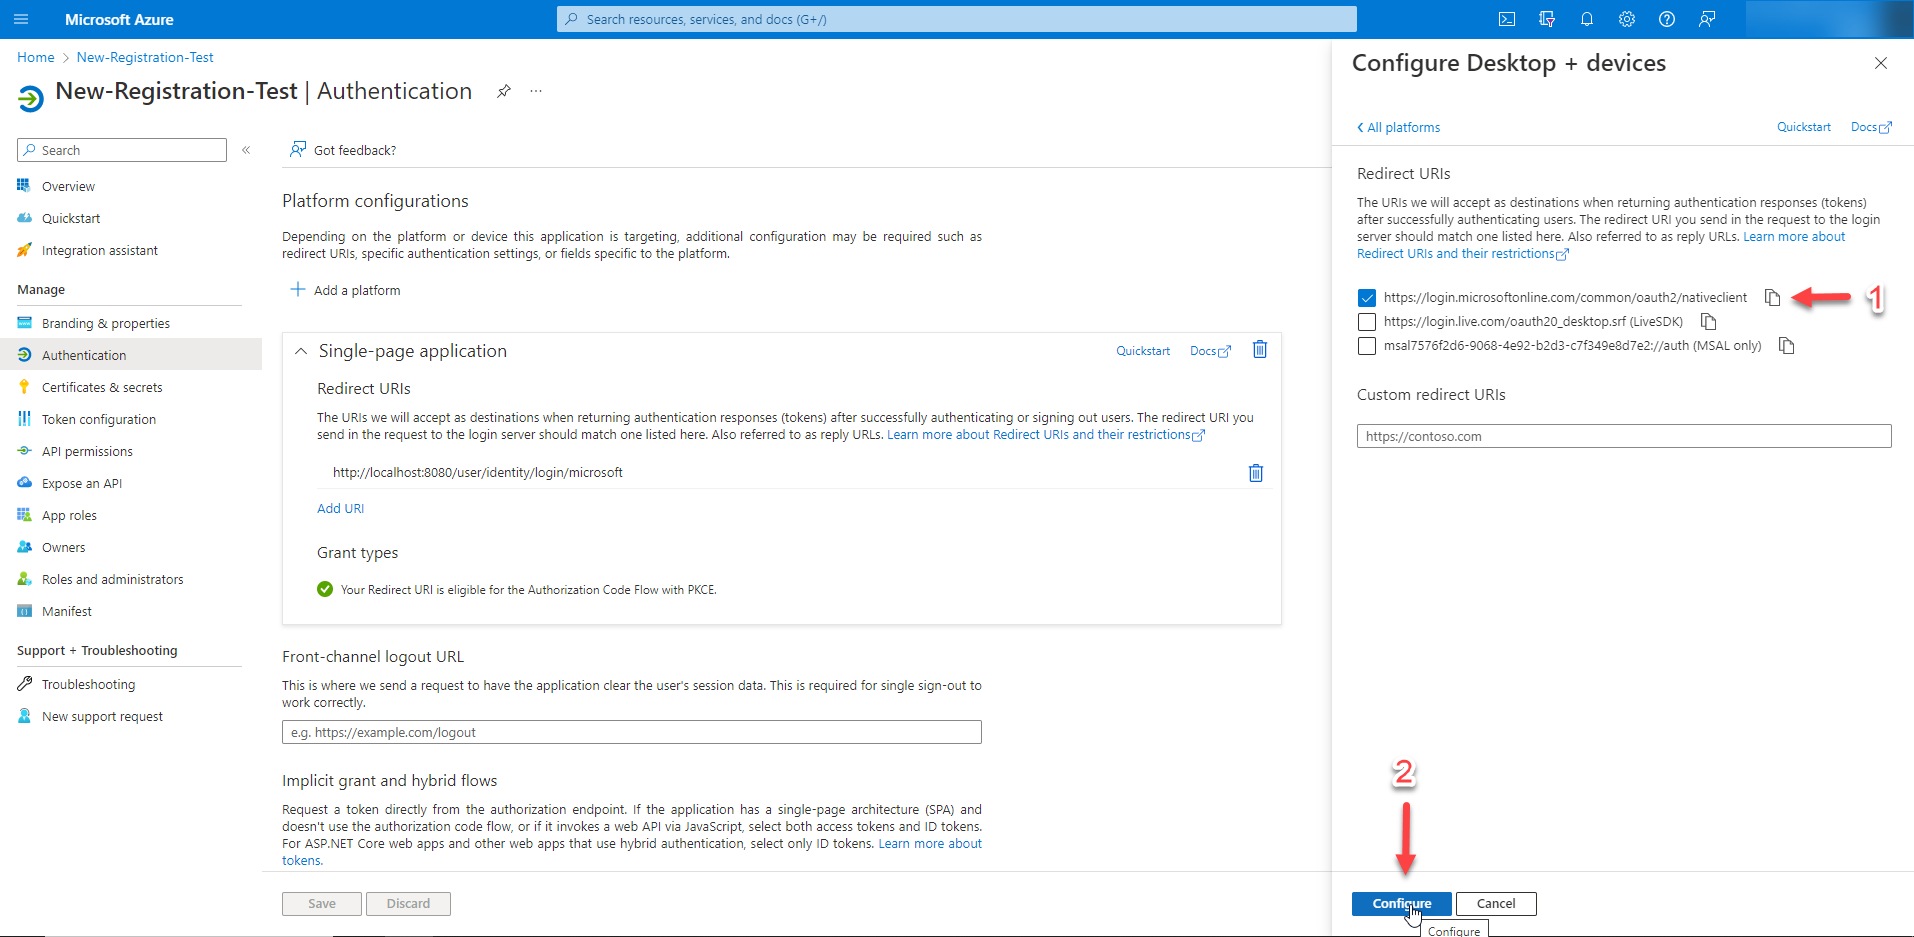Open Certificates & secrets menu item
Image resolution: width=1914 pixels, height=937 pixels.
[x=101, y=387]
